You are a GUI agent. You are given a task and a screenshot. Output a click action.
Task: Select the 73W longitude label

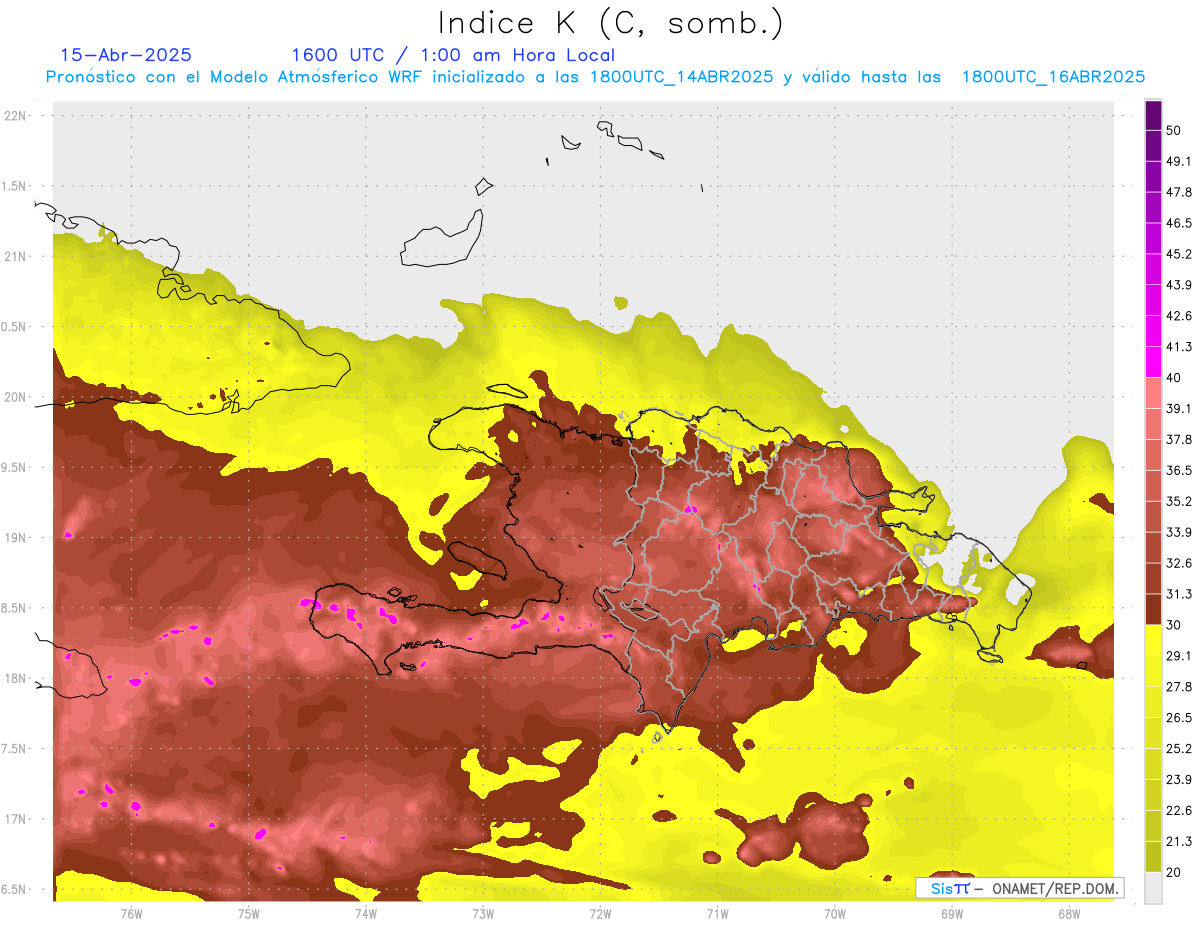(483, 913)
